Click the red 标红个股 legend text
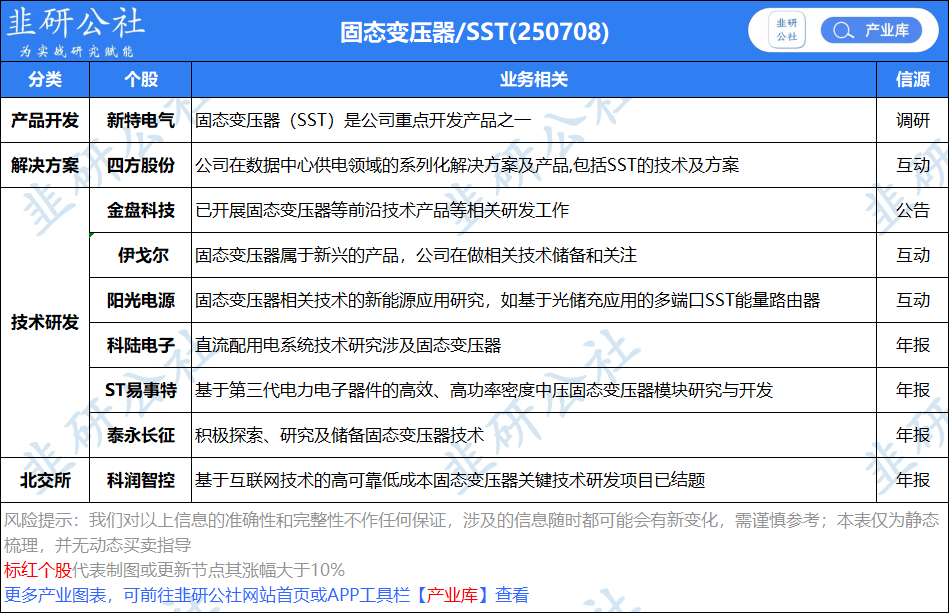This screenshot has height=614, width=950. (x=38, y=570)
